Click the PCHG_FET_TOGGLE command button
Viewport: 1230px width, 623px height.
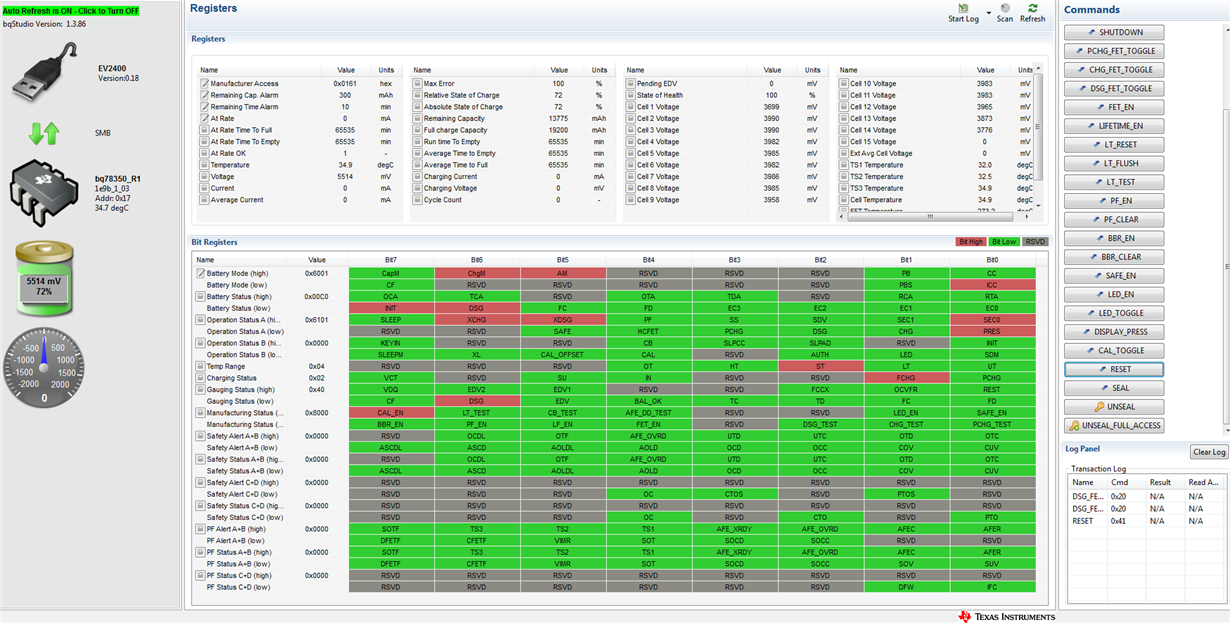1114,51
